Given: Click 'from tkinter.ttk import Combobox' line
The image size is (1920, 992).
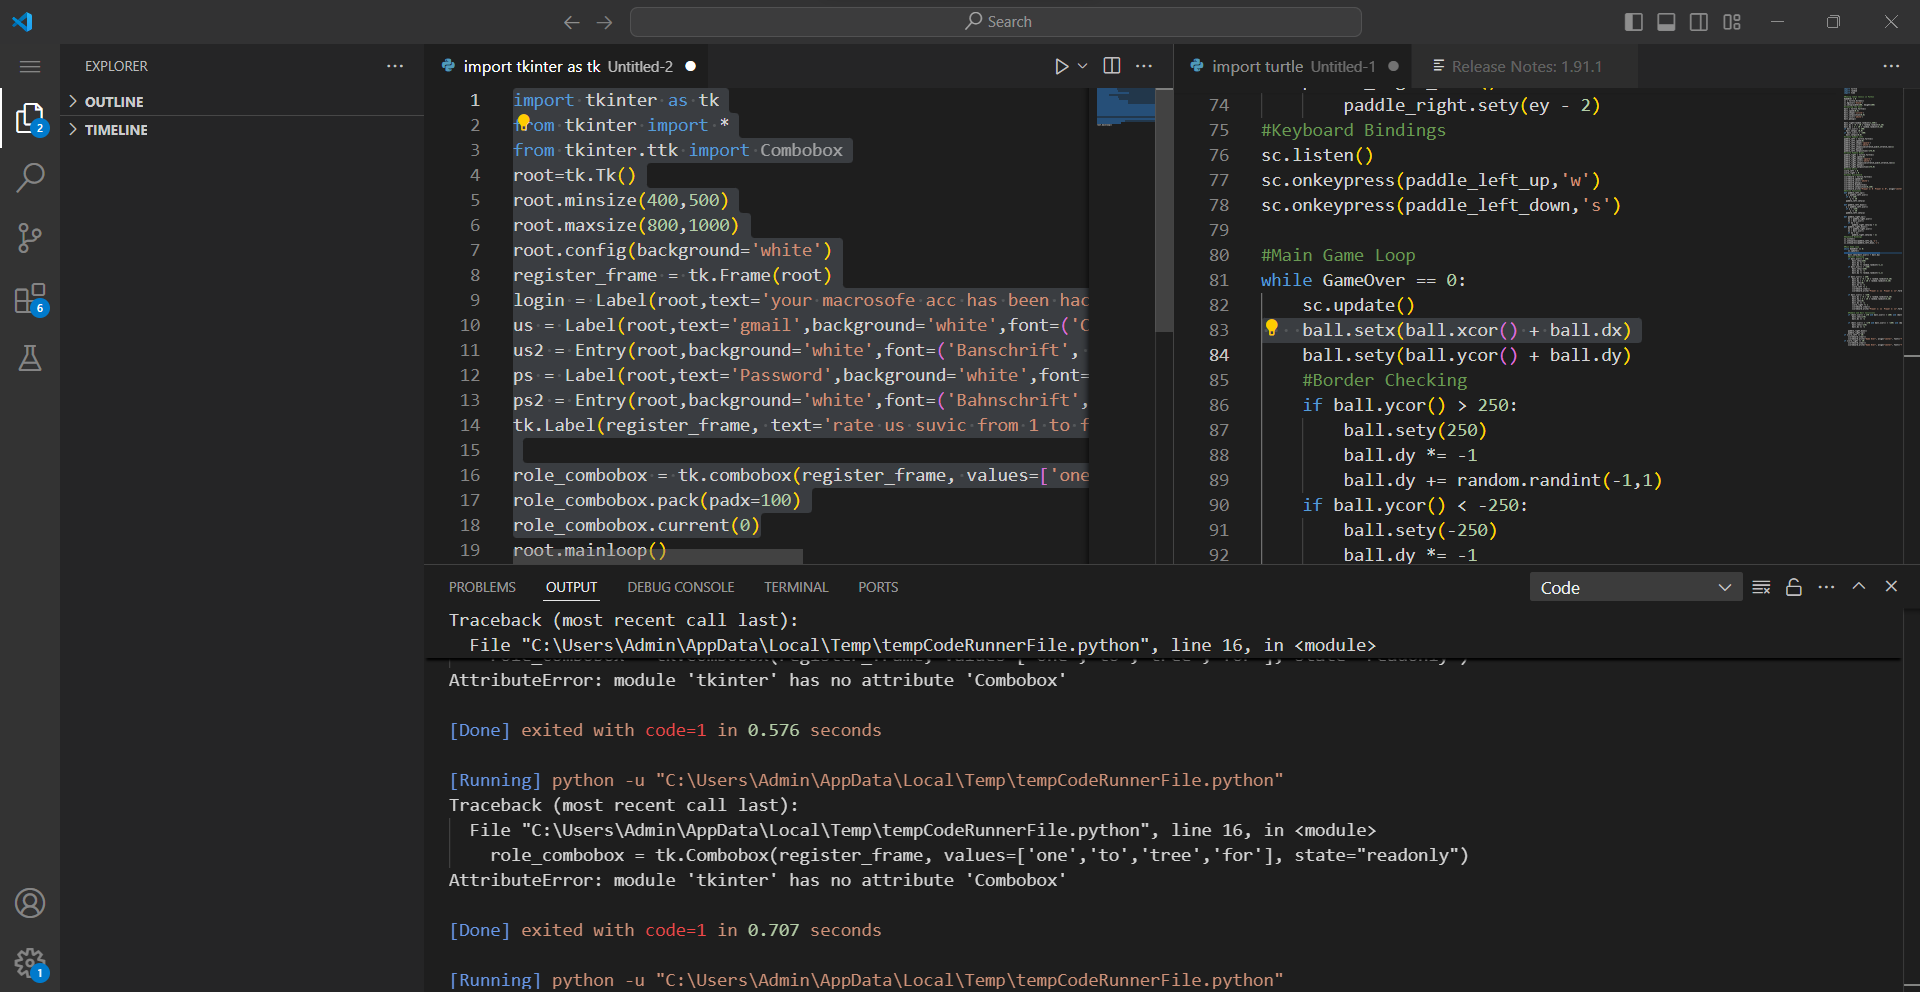Looking at the screenshot, I should [x=678, y=150].
